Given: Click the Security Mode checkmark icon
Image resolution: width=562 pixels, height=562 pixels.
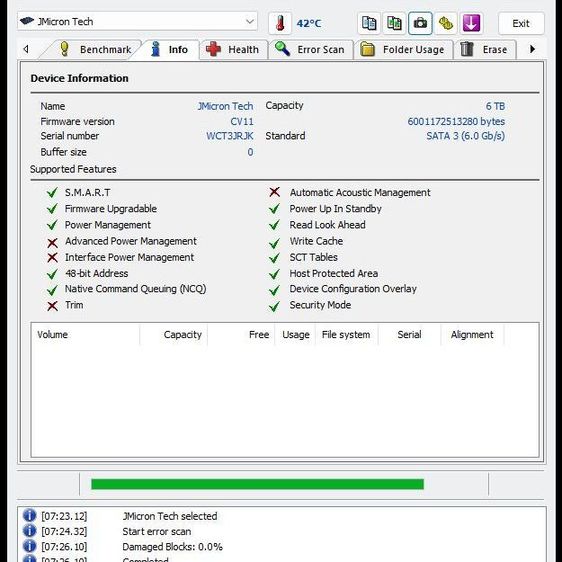Looking at the screenshot, I should point(275,306).
